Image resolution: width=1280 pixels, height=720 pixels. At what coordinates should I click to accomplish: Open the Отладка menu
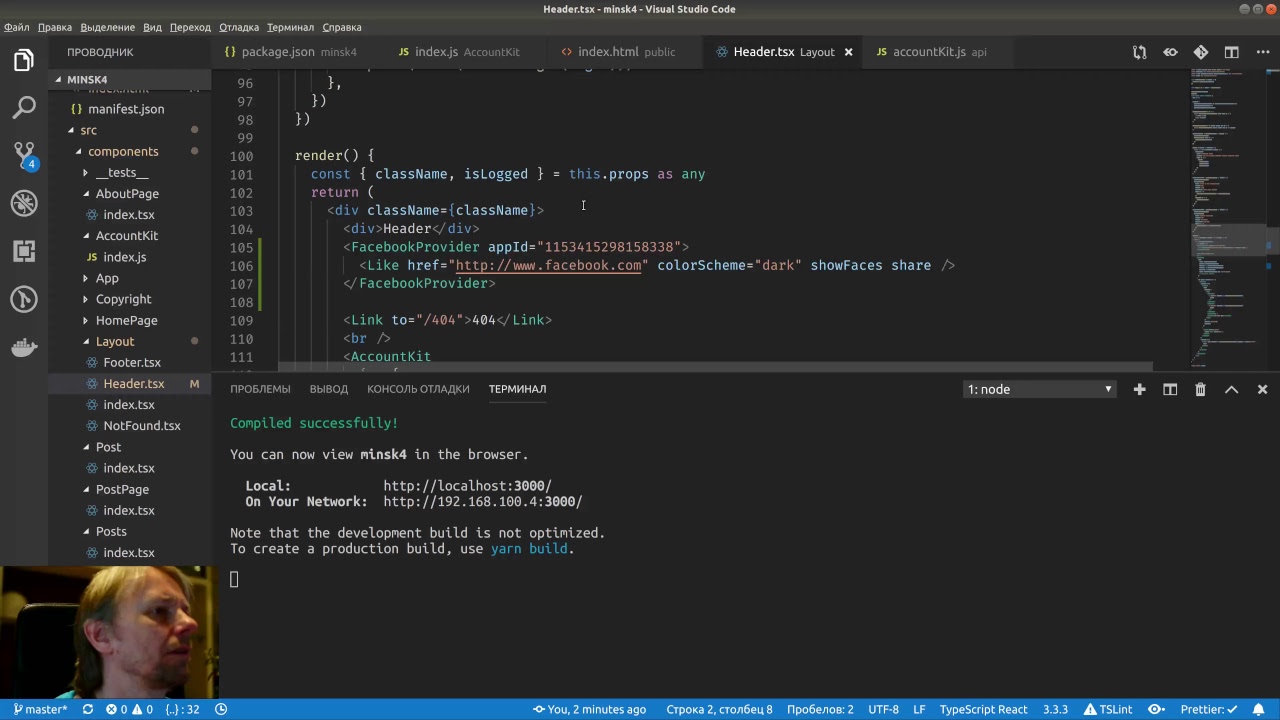click(239, 27)
